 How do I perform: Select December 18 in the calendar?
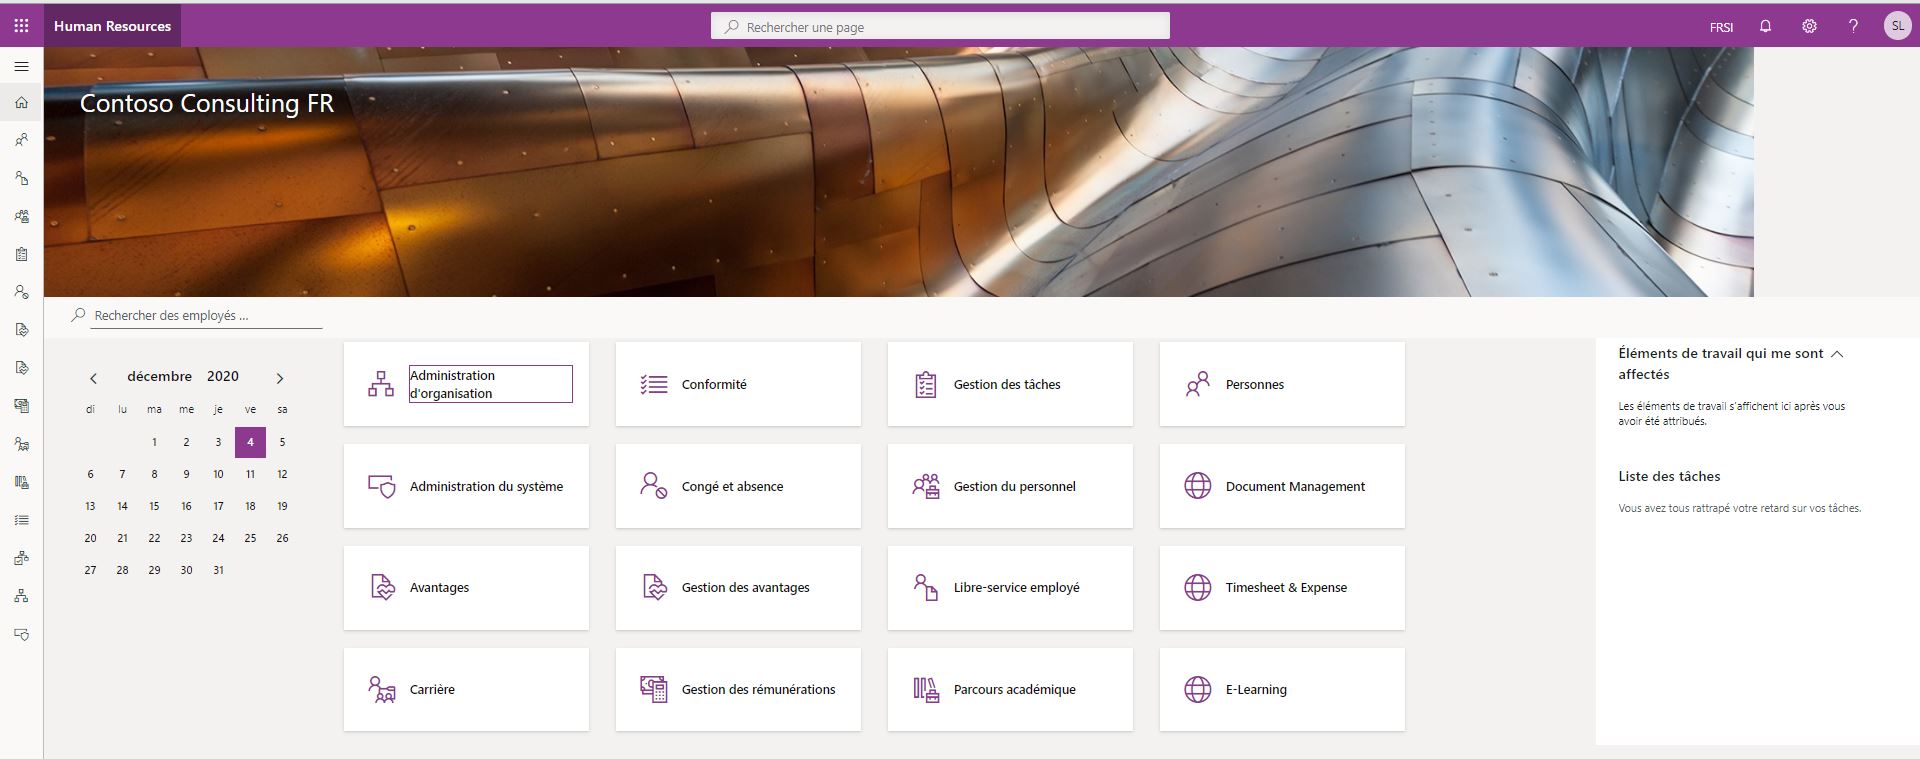[250, 506]
